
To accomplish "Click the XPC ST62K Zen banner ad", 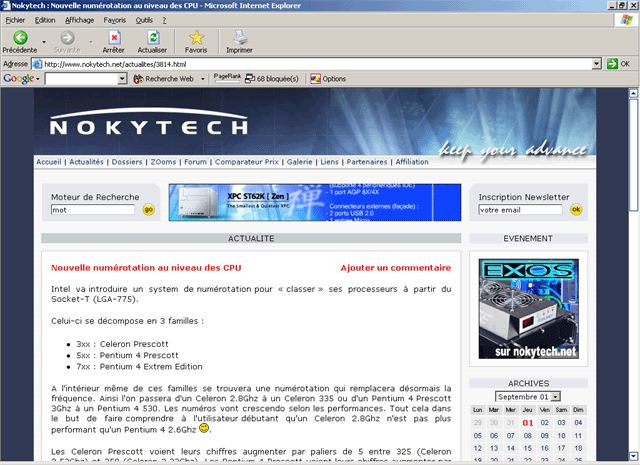I will tap(315, 202).
